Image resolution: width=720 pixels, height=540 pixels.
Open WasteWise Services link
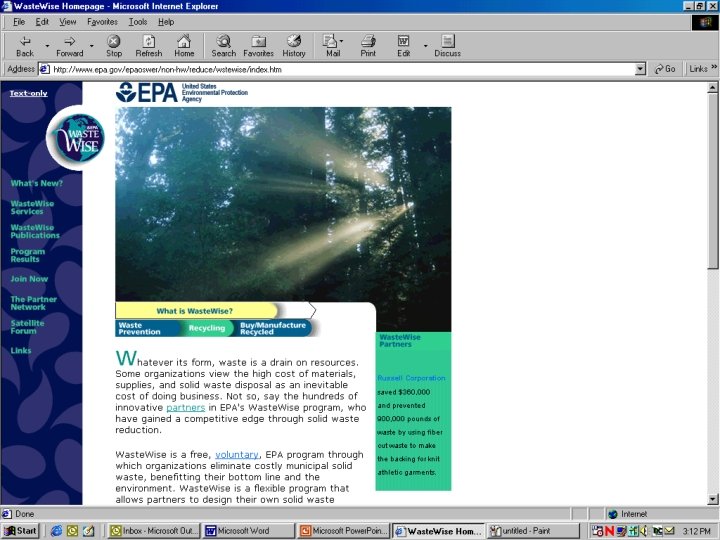[32, 208]
